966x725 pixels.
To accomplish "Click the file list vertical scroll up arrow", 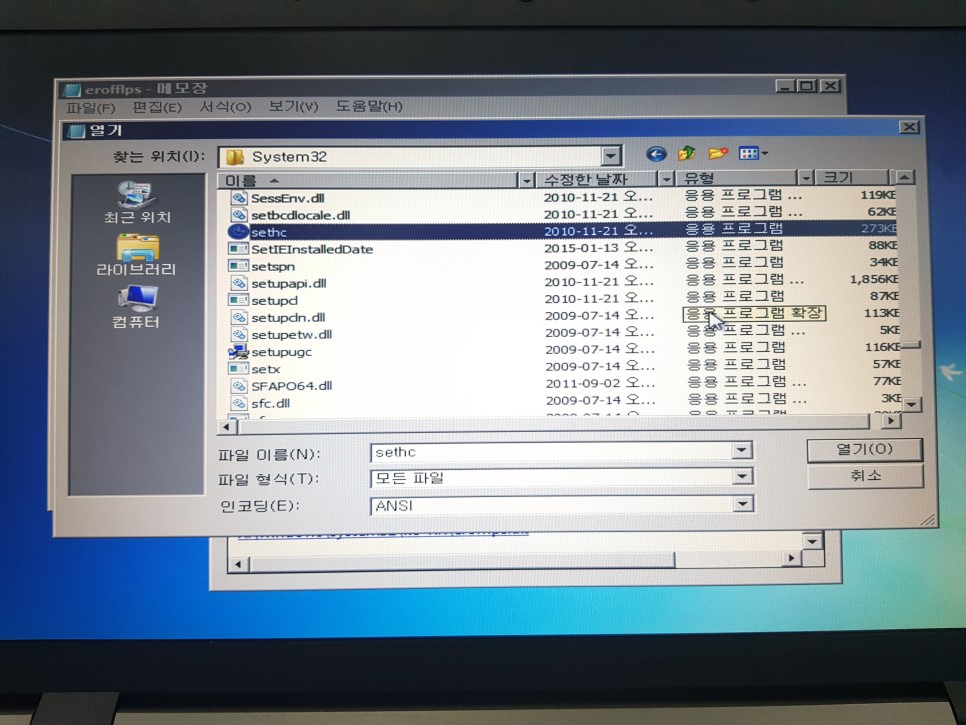I will (904, 177).
